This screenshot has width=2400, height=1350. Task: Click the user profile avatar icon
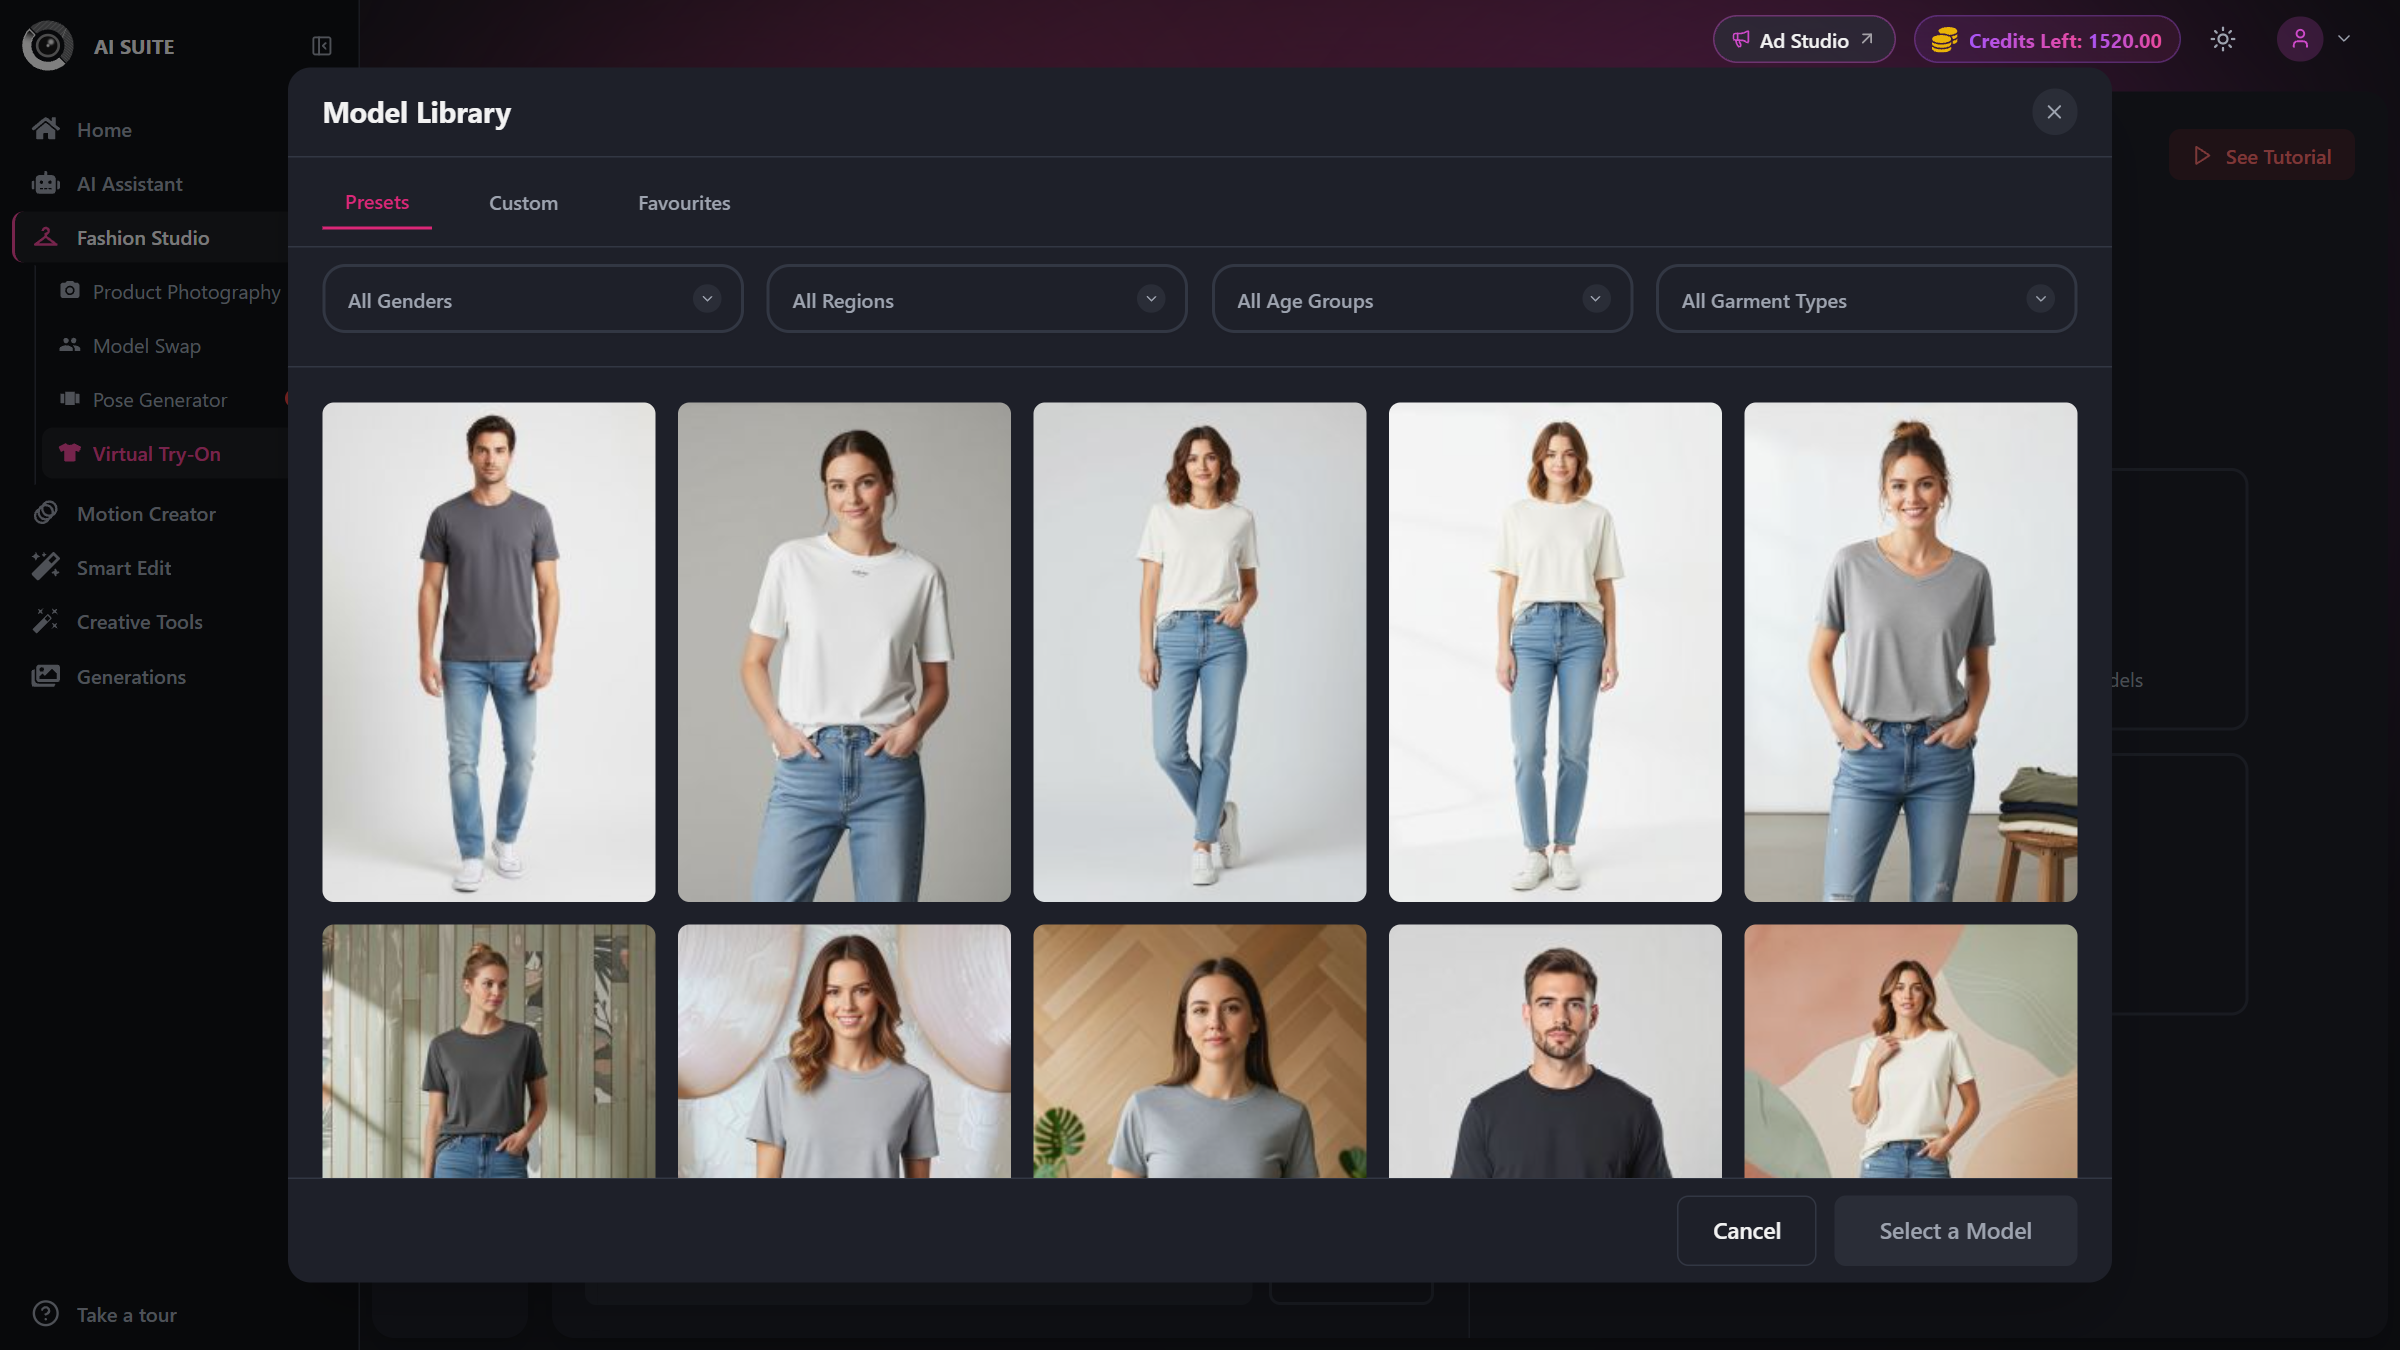[2300, 39]
